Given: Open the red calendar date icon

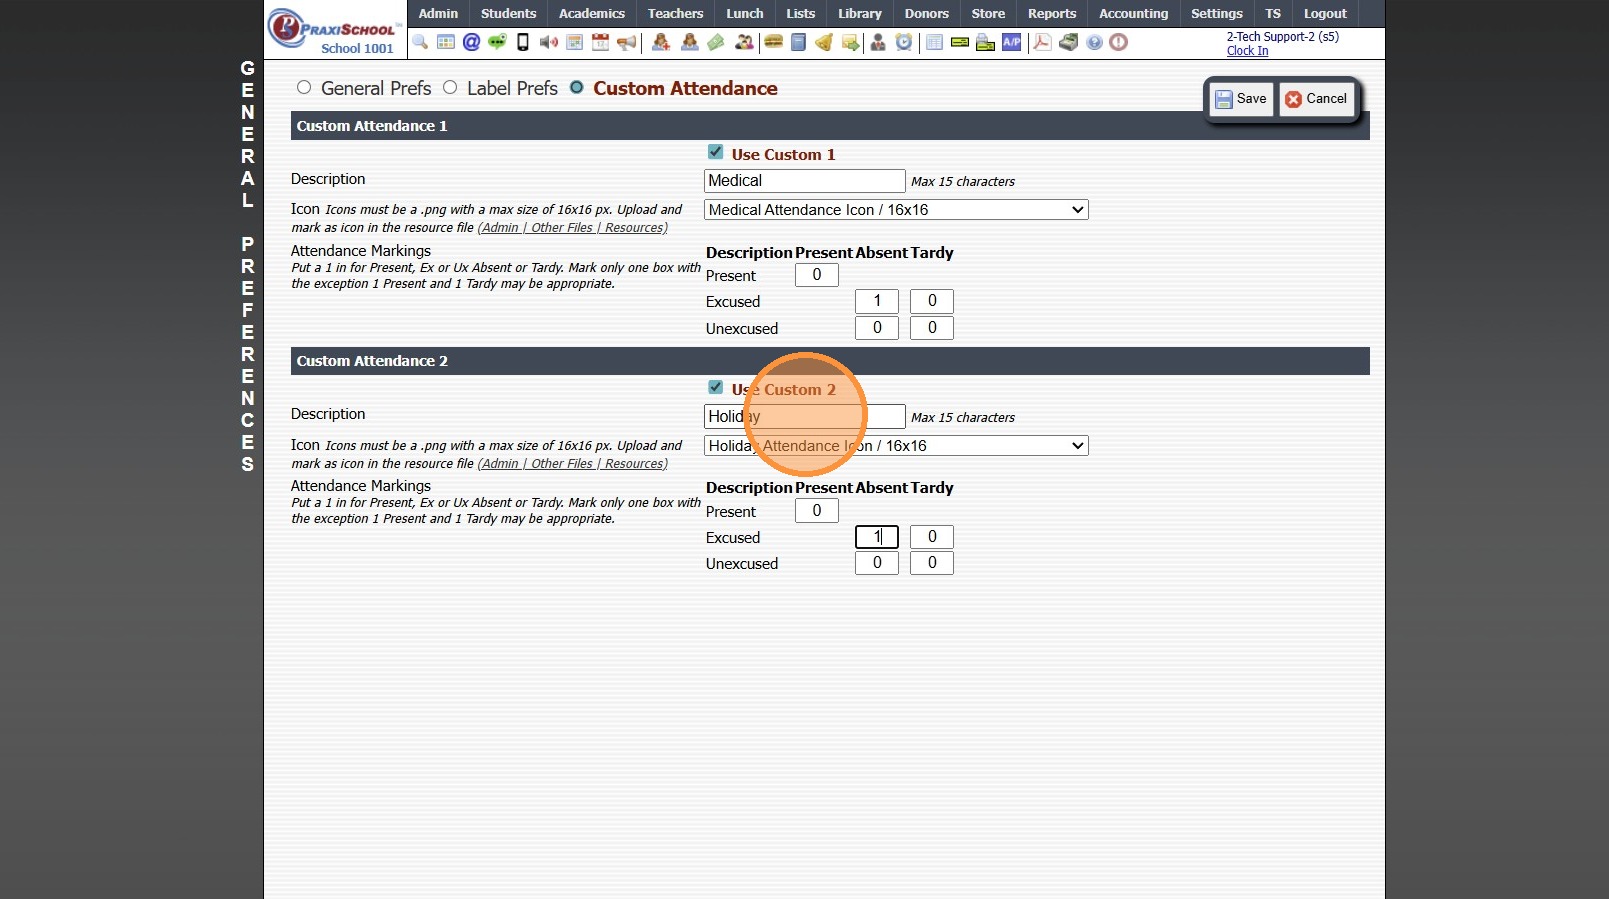Looking at the screenshot, I should (x=600, y=42).
